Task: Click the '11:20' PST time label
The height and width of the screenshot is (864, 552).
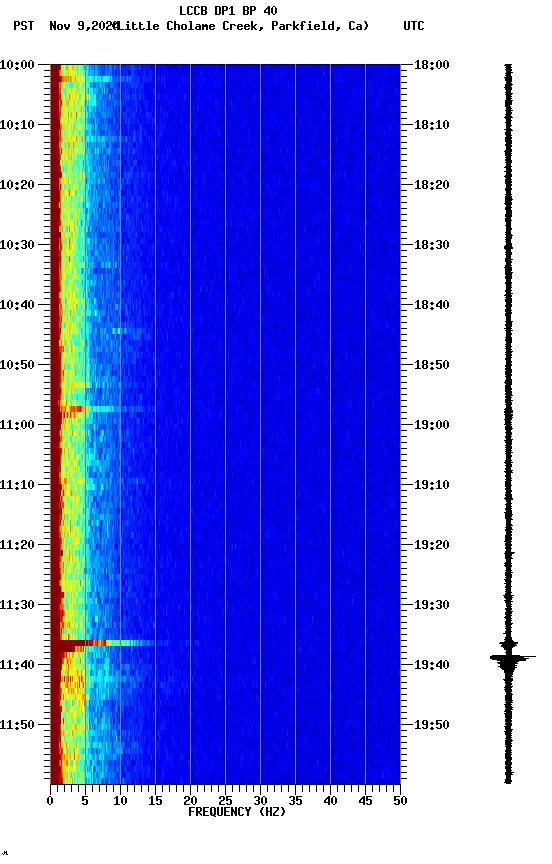Action: pyautogui.click(x=17, y=545)
